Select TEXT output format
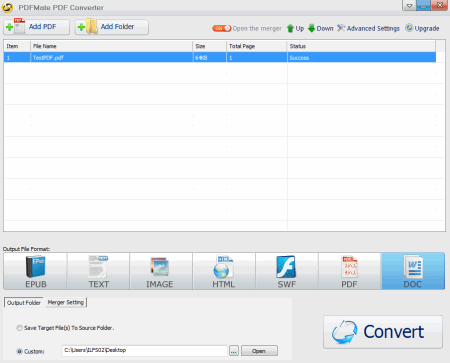Image resolution: width=450 pixels, height=363 pixels. coord(98,271)
